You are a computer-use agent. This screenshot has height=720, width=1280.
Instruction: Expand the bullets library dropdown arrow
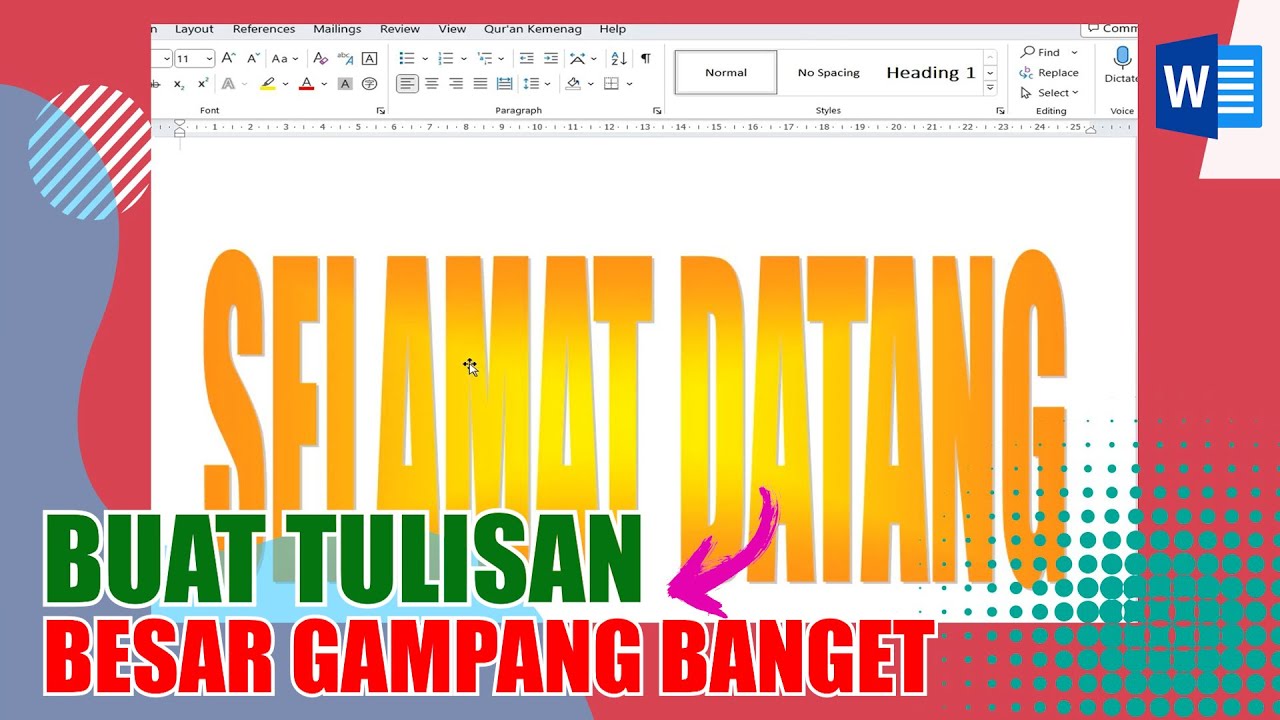(425, 58)
